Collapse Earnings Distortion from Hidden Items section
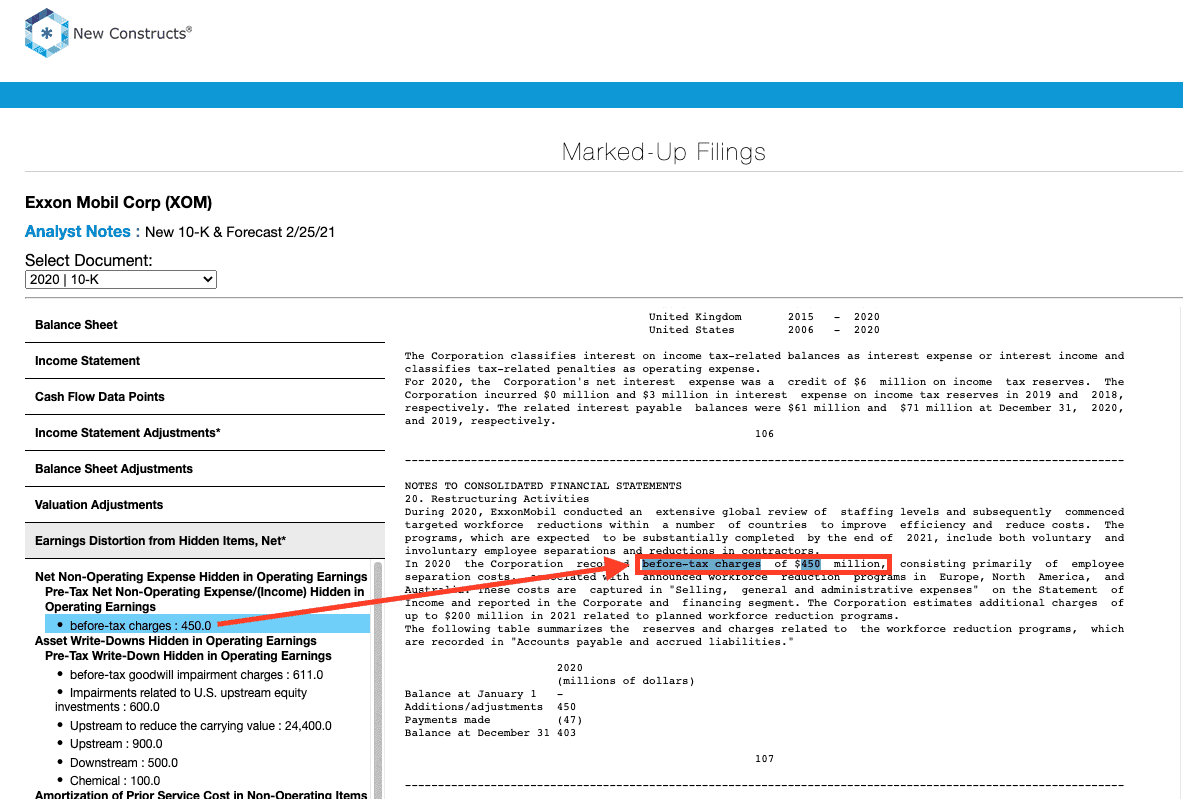 pyautogui.click(x=204, y=541)
